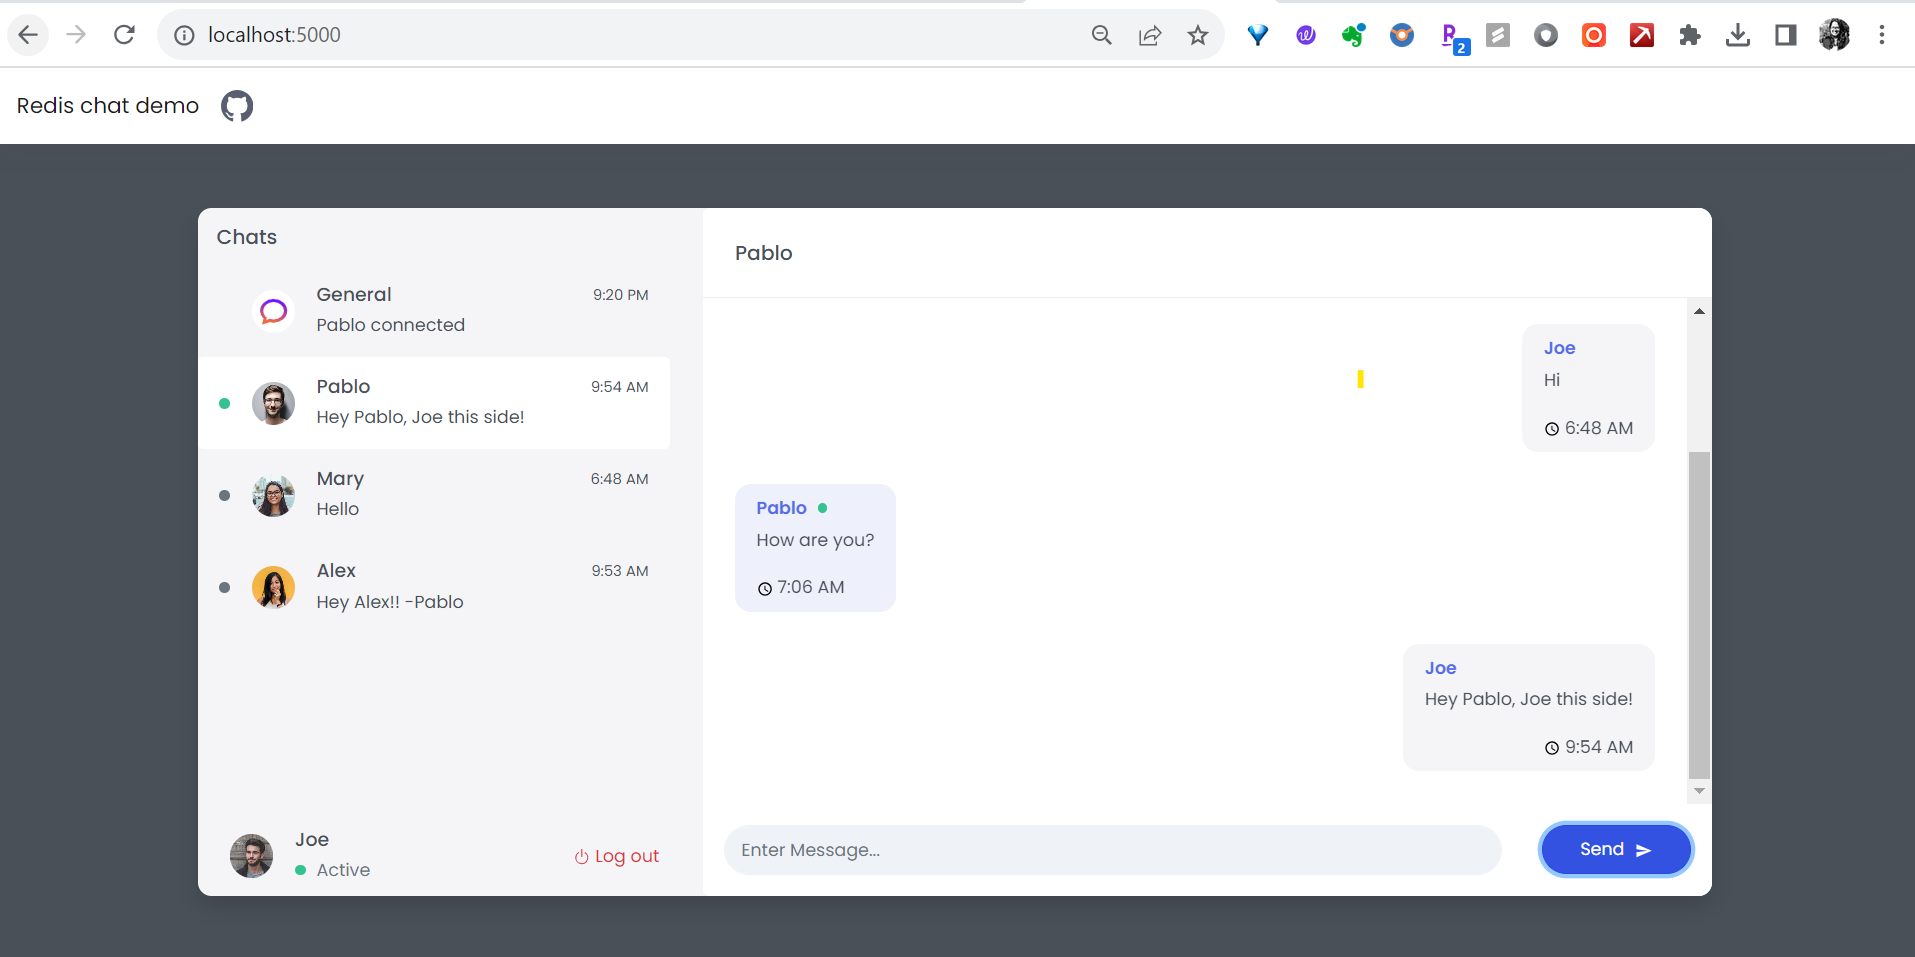Share this page icon
The height and width of the screenshot is (957, 1915).
click(1150, 35)
